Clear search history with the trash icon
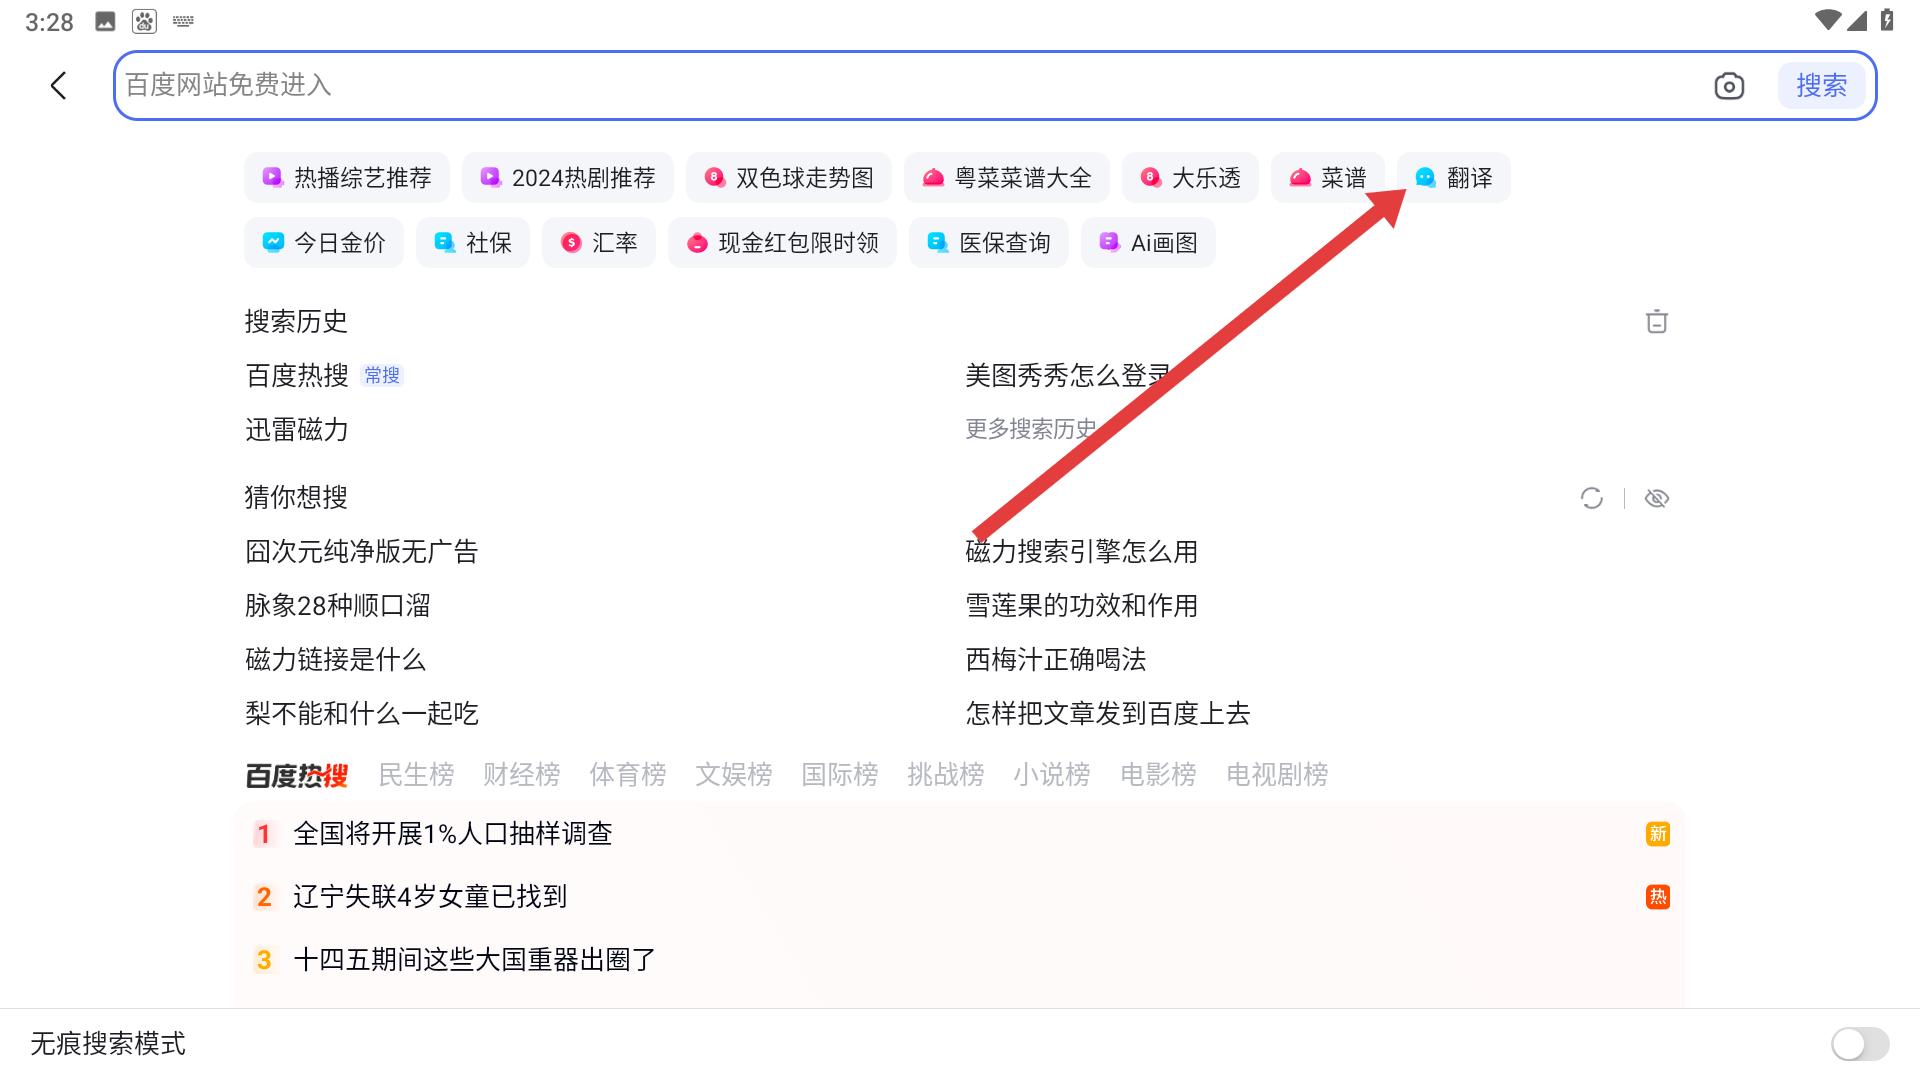 tap(1657, 322)
